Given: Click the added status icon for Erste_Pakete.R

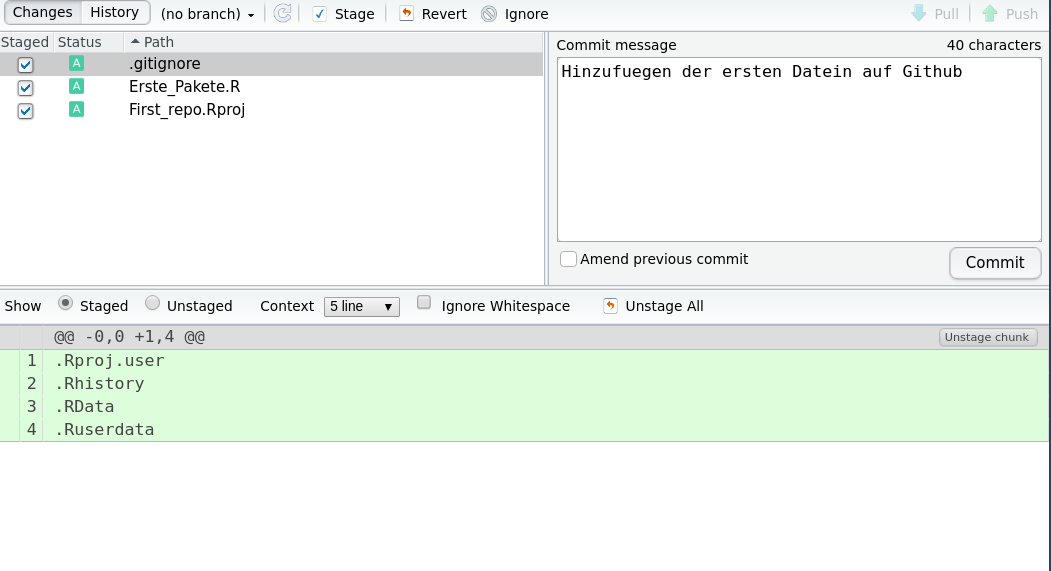Looking at the screenshot, I should (x=76, y=86).
